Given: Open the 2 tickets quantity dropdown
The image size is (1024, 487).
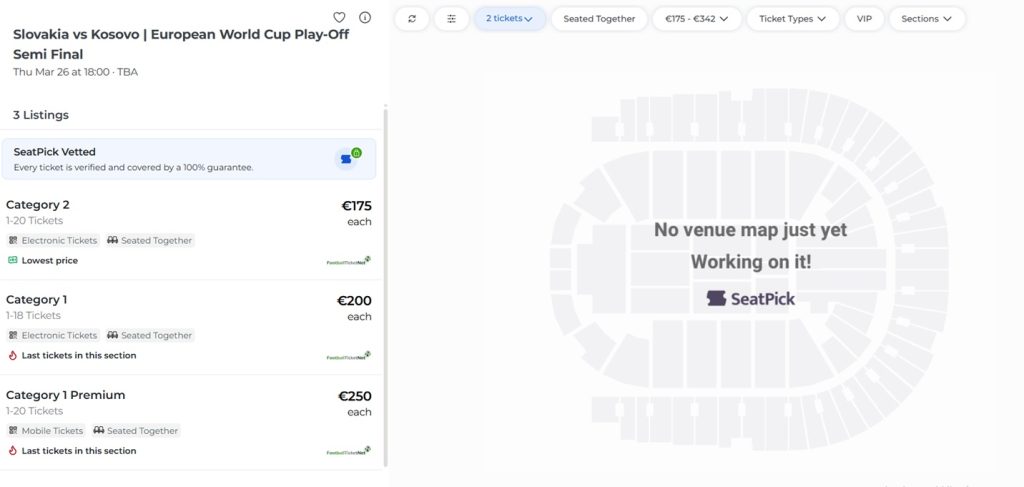Looking at the screenshot, I should tap(509, 19).
